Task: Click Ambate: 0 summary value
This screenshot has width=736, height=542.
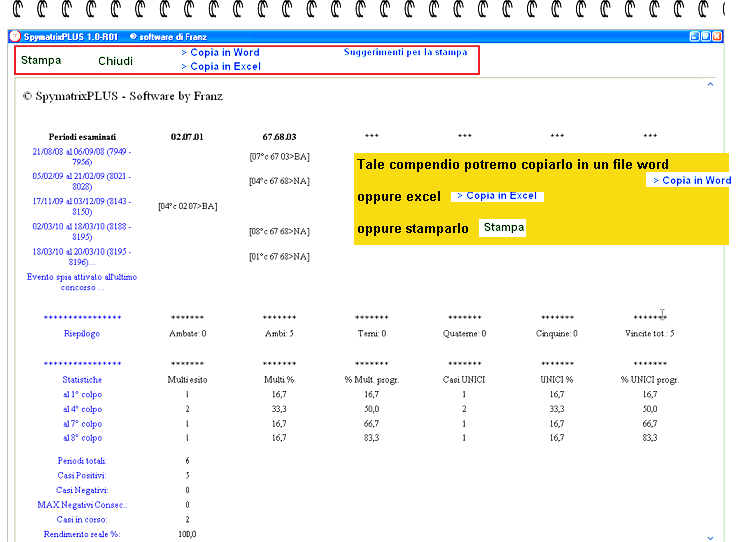Action: (x=188, y=334)
